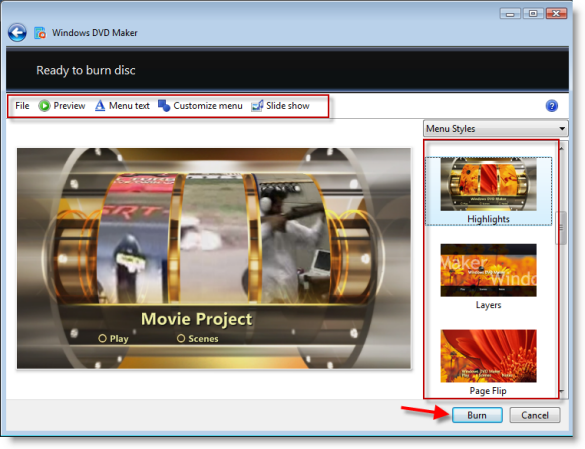Click the Burn button
Image resolution: width=585 pixels, height=449 pixels.
477,415
